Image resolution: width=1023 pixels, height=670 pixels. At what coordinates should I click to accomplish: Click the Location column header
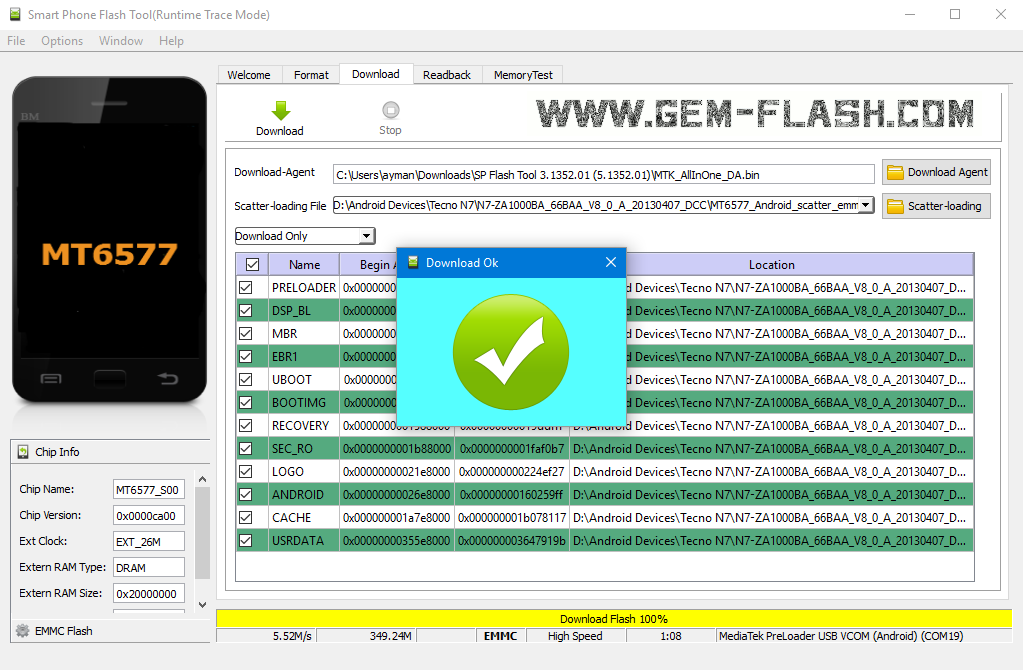(x=772, y=265)
